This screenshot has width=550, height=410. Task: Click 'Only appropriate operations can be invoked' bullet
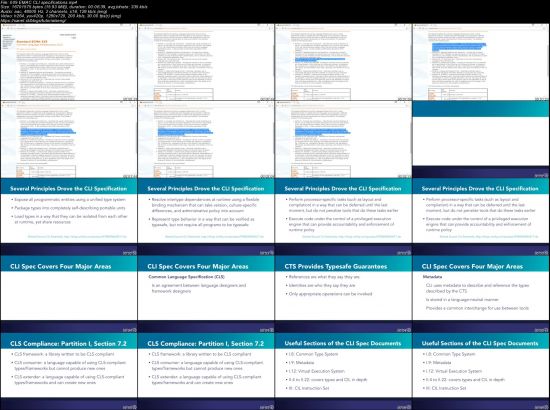point(329,294)
